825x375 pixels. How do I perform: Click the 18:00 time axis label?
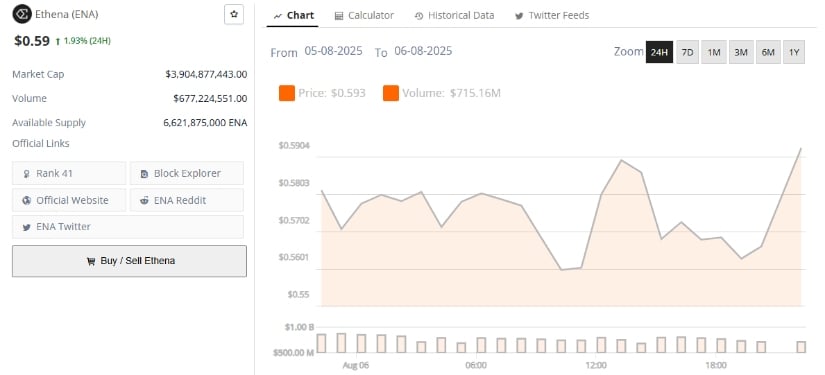(716, 366)
